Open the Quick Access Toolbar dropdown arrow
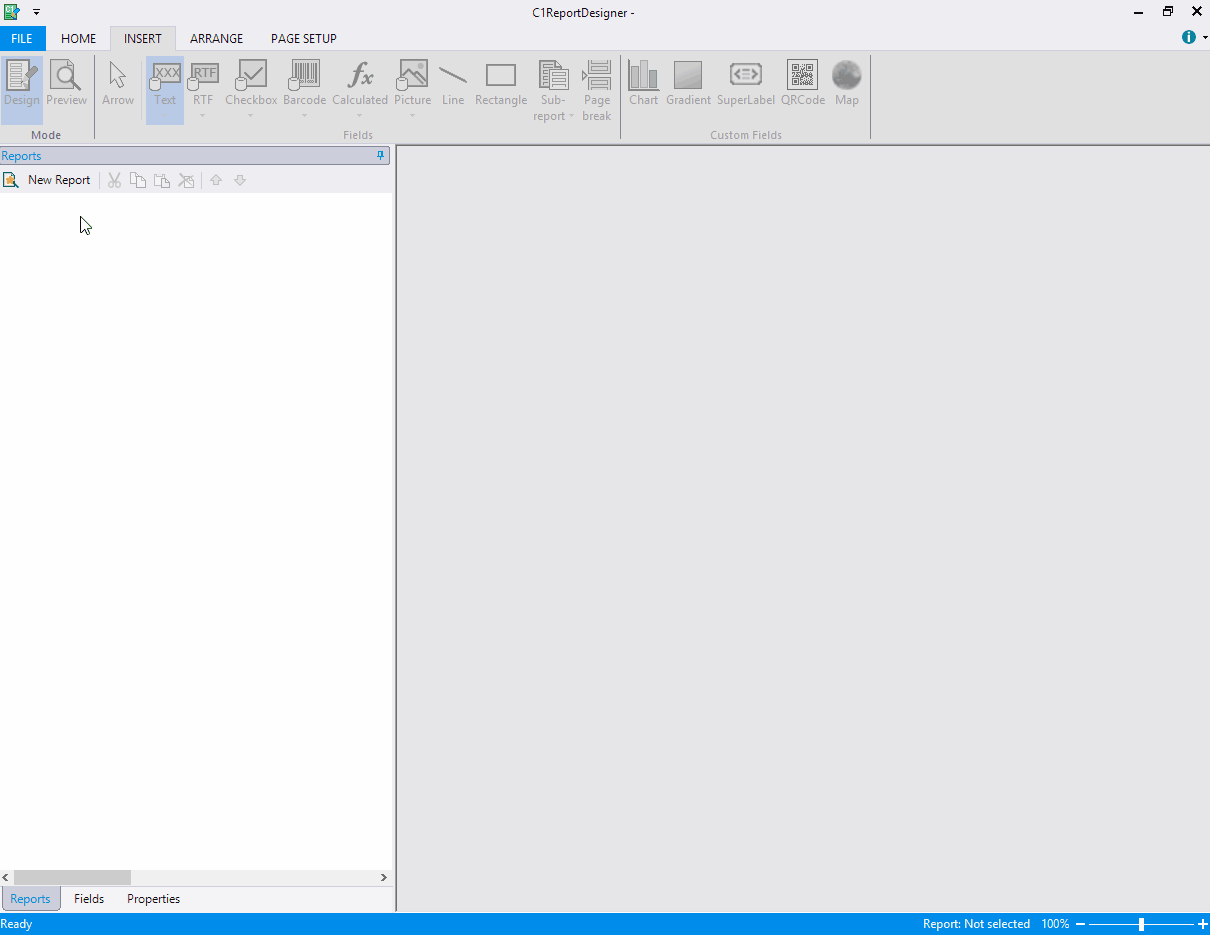The image size is (1210, 935). pyautogui.click(x=36, y=12)
